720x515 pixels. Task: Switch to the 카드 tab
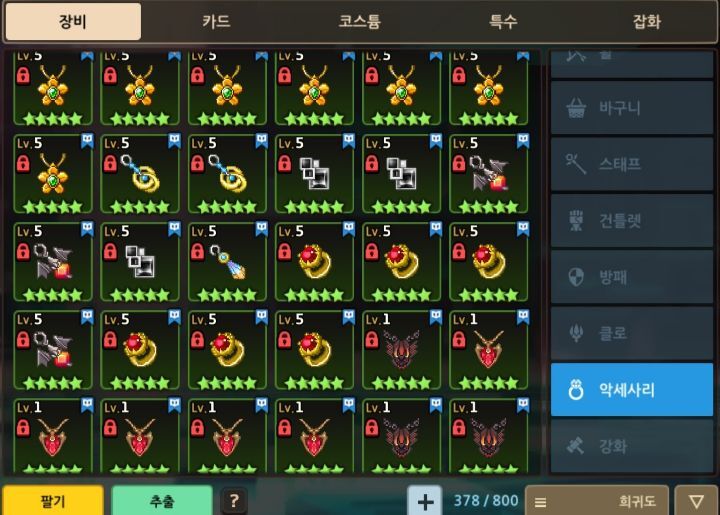(216, 21)
